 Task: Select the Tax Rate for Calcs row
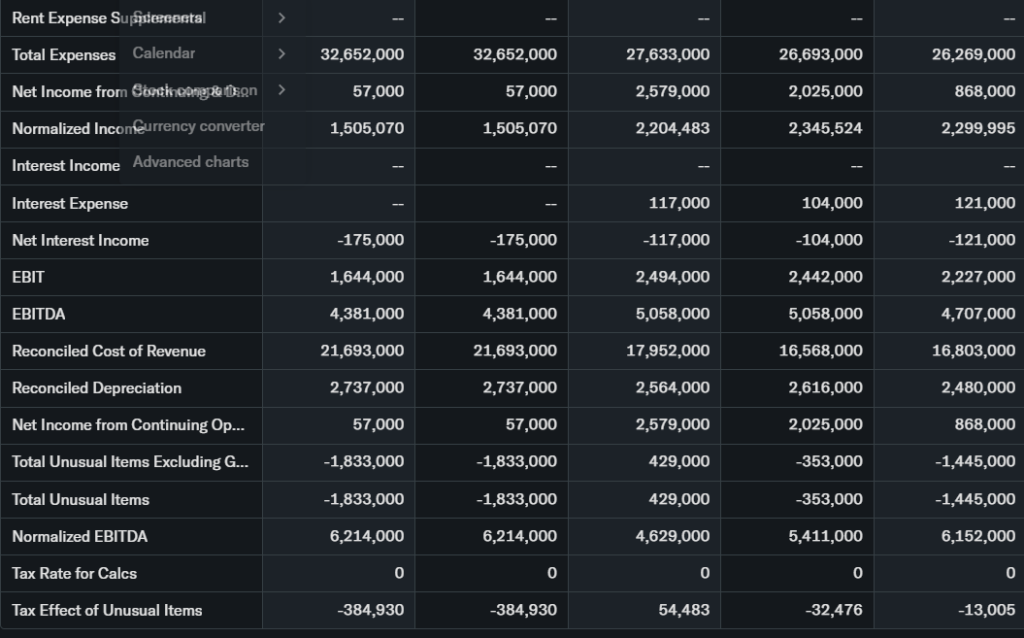[74, 573]
